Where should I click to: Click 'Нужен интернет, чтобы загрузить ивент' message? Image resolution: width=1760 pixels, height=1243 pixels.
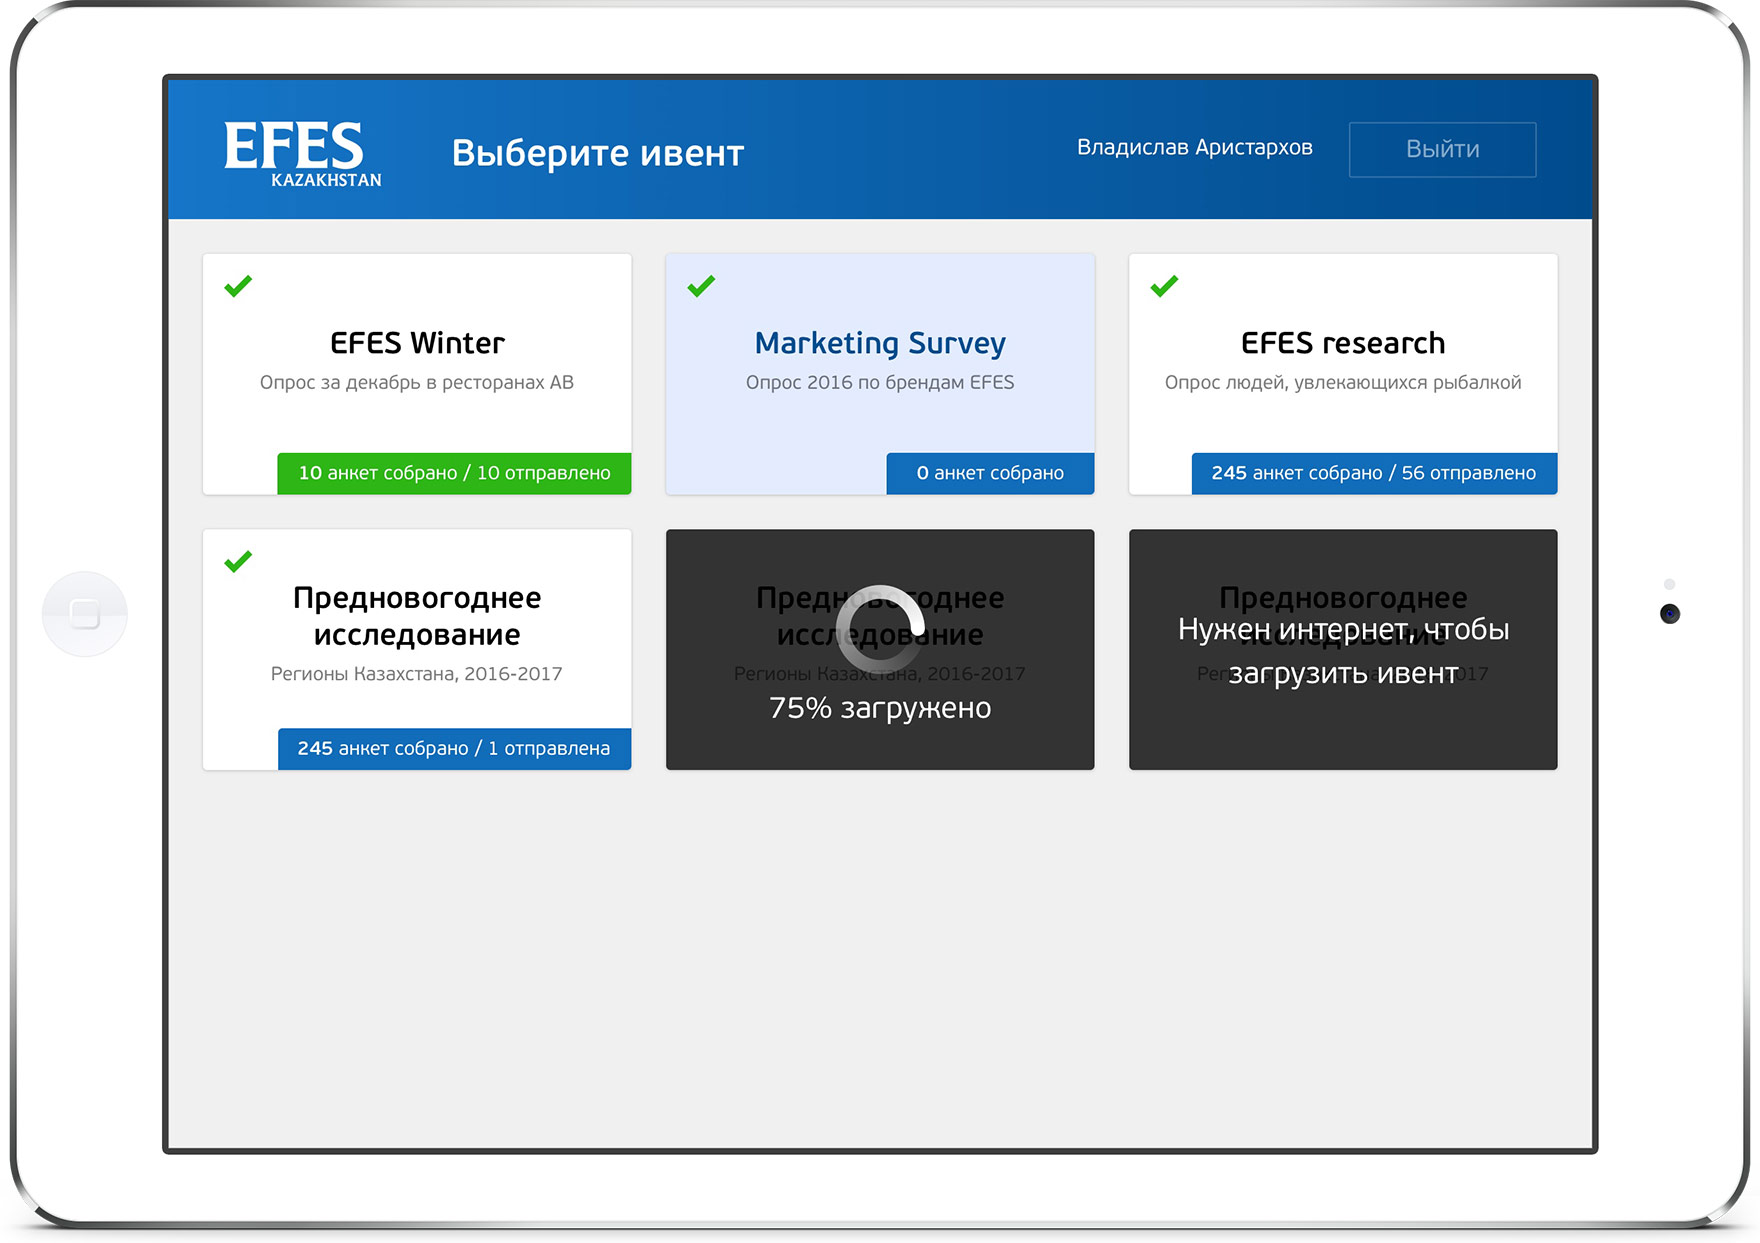[1343, 651]
